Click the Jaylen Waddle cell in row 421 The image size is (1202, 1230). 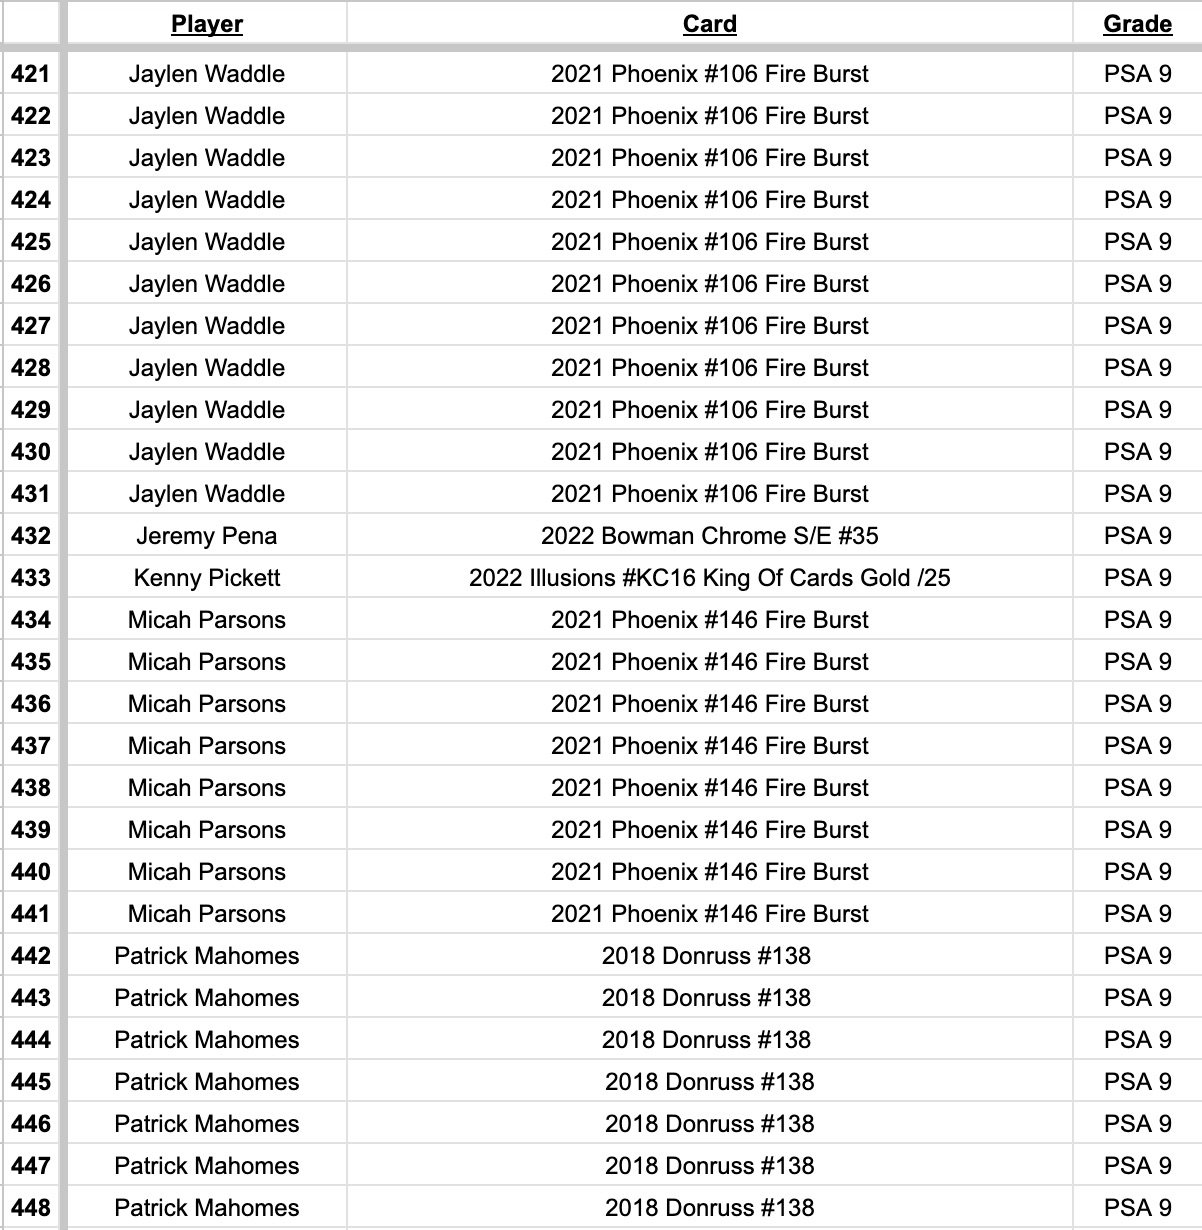click(x=206, y=74)
